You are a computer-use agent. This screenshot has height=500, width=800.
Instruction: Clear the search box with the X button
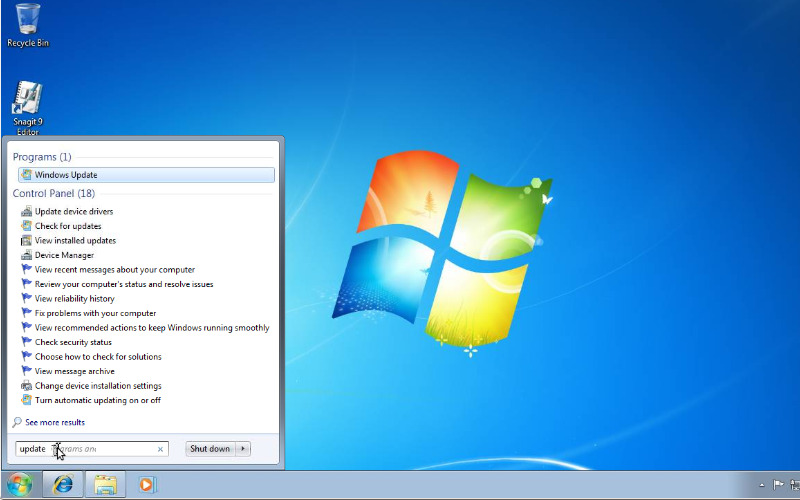pos(160,449)
